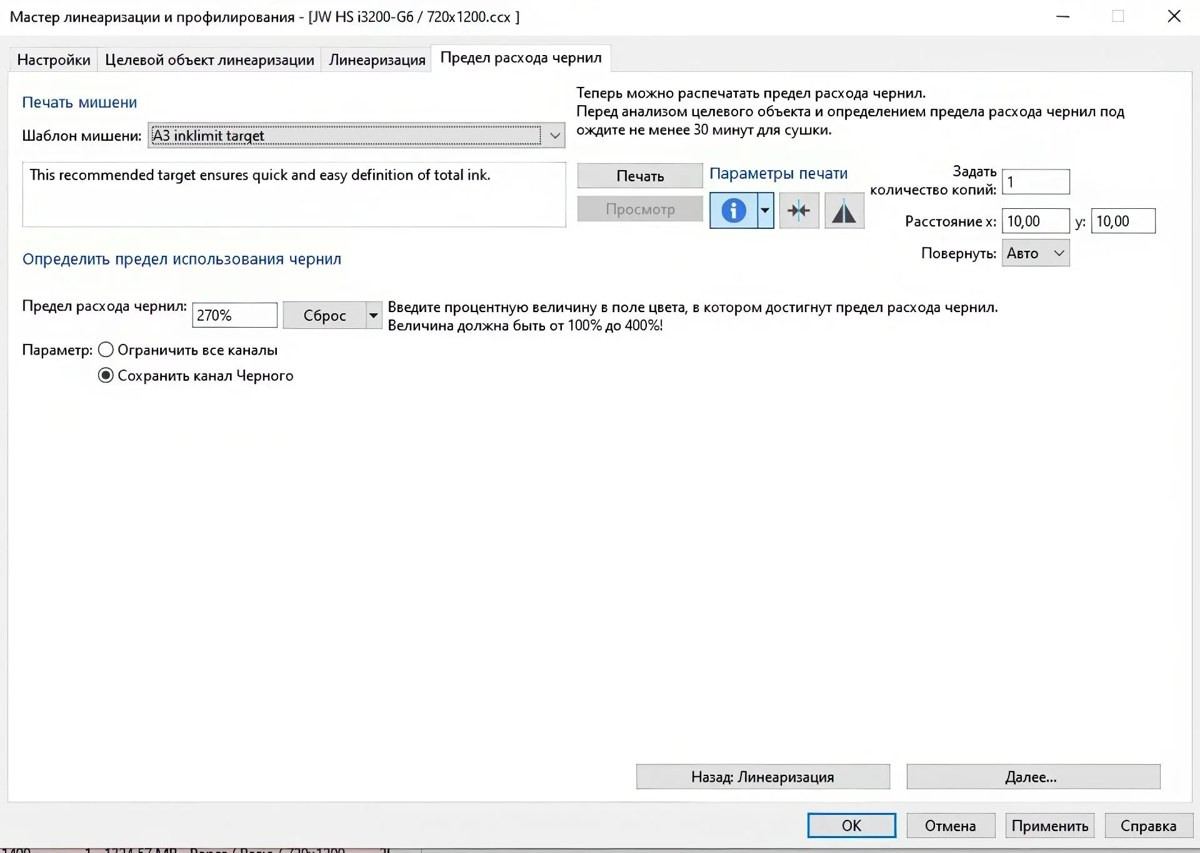
Task: Select Сохранить канал Черного radio button
Action: point(105,376)
